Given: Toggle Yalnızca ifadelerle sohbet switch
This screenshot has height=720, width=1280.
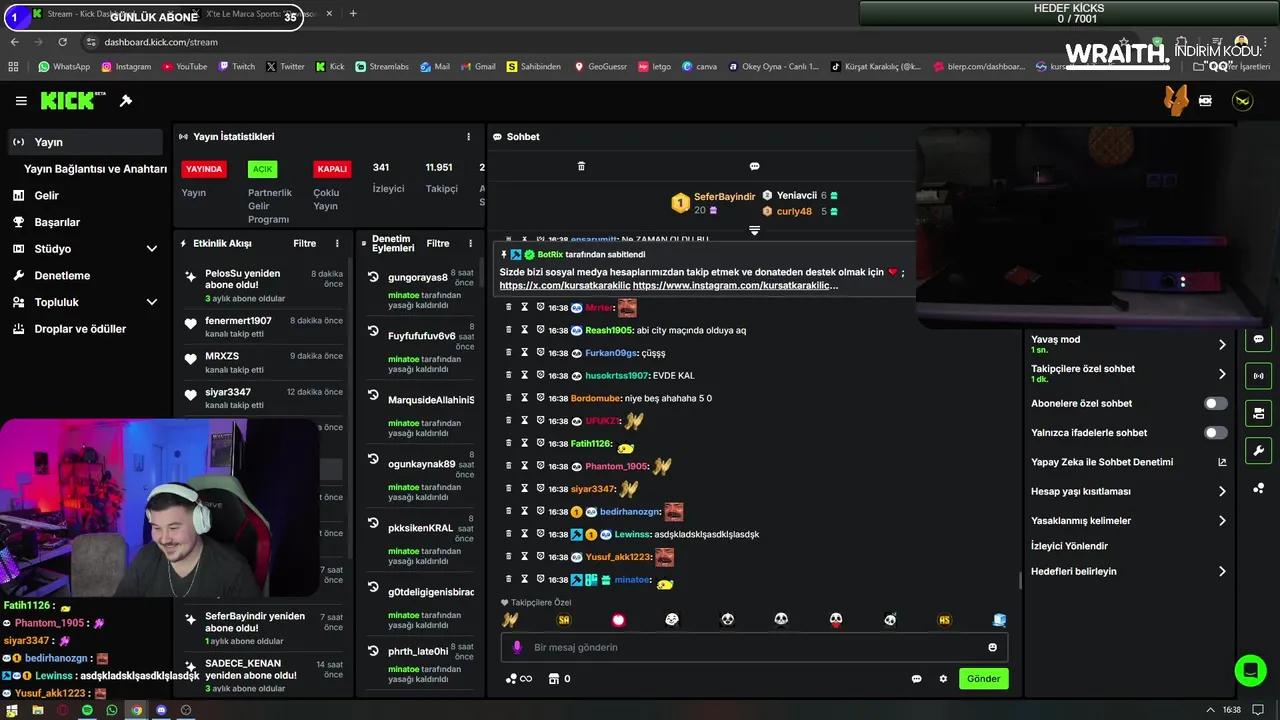Looking at the screenshot, I should pyautogui.click(x=1215, y=433).
